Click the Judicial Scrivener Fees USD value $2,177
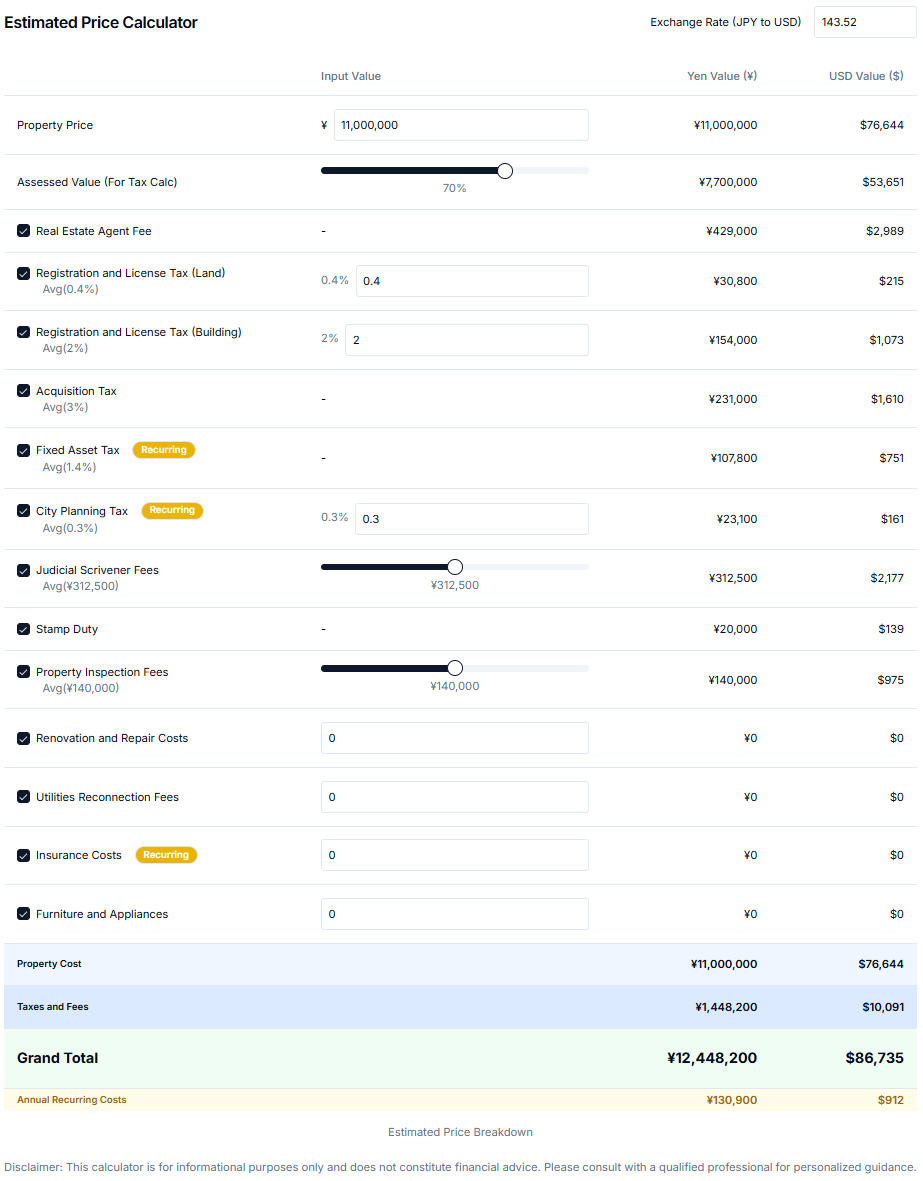This screenshot has width=923, height=1181. [887, 578]
